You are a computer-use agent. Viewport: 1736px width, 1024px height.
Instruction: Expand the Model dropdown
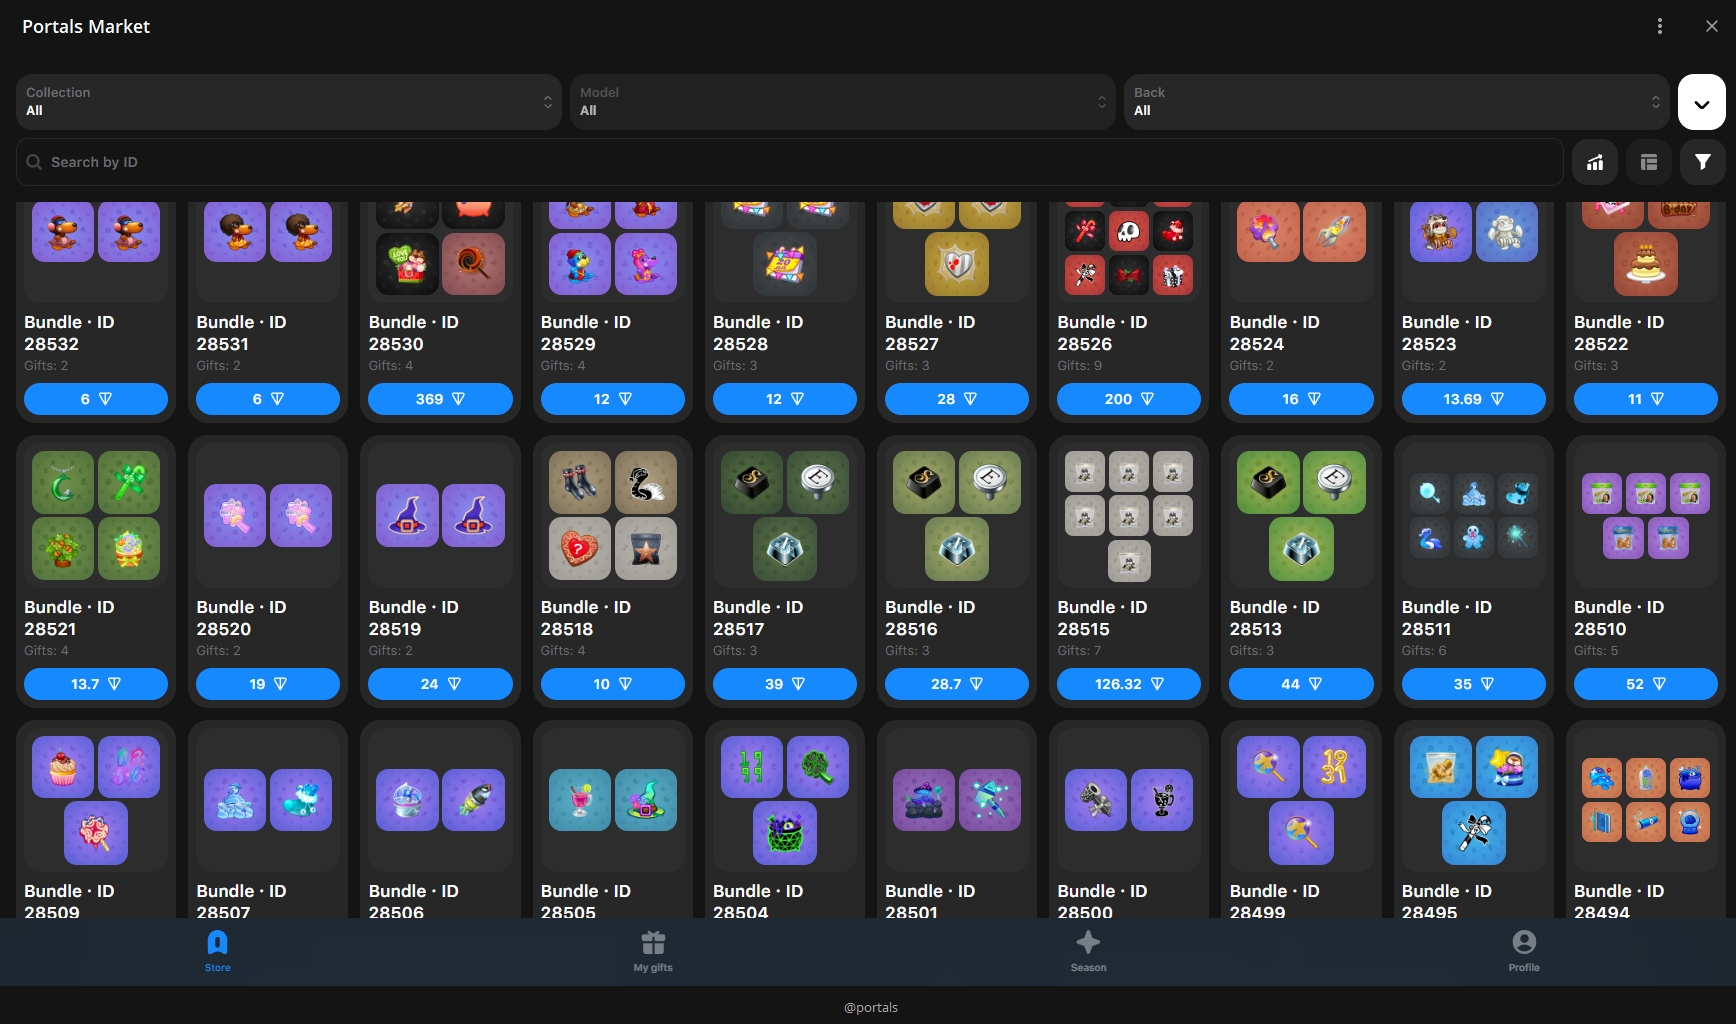tap(842, 102)
